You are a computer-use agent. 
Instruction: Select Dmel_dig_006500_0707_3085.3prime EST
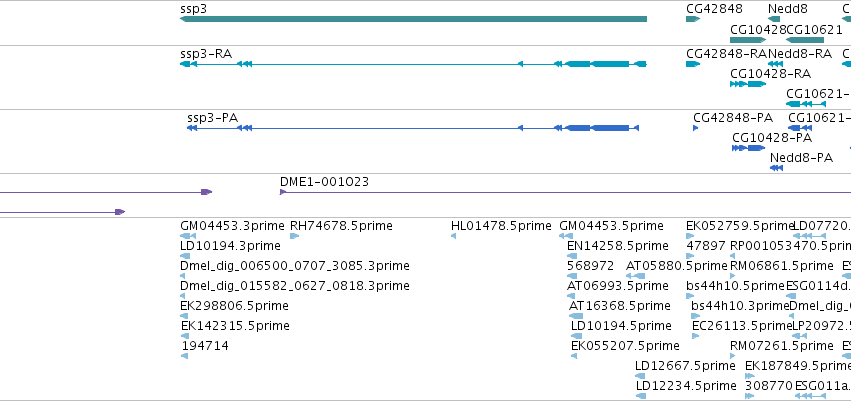coord(182,276)
